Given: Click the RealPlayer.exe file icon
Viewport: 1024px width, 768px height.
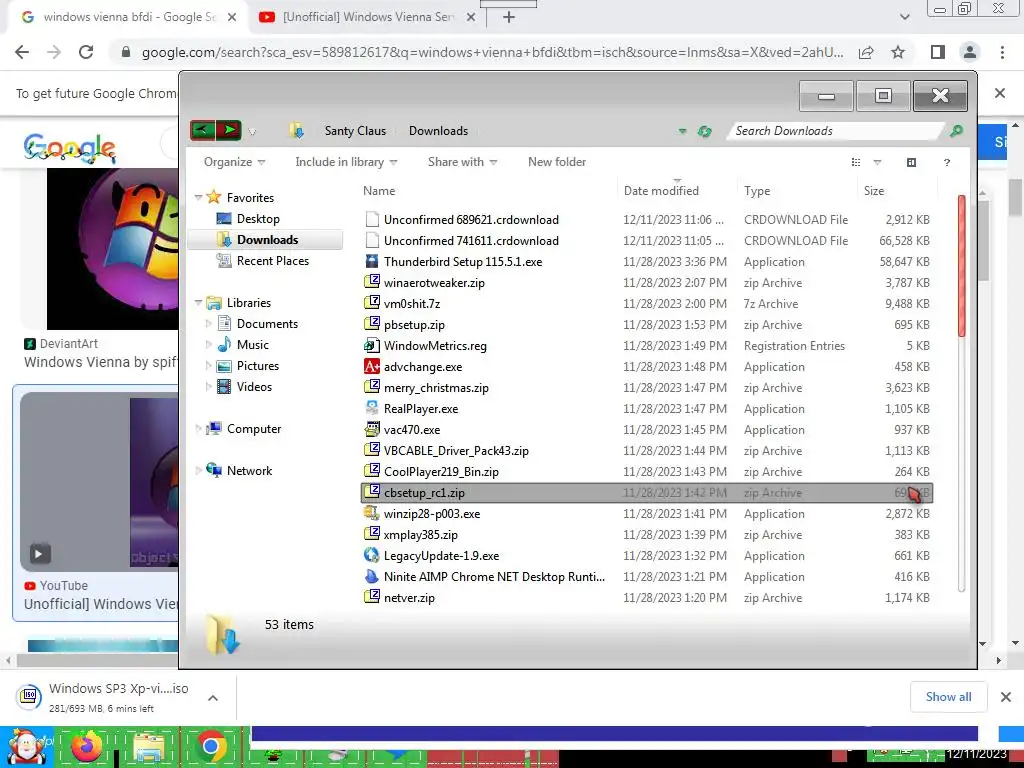Looking at the screenshot, I should point(372,409).
